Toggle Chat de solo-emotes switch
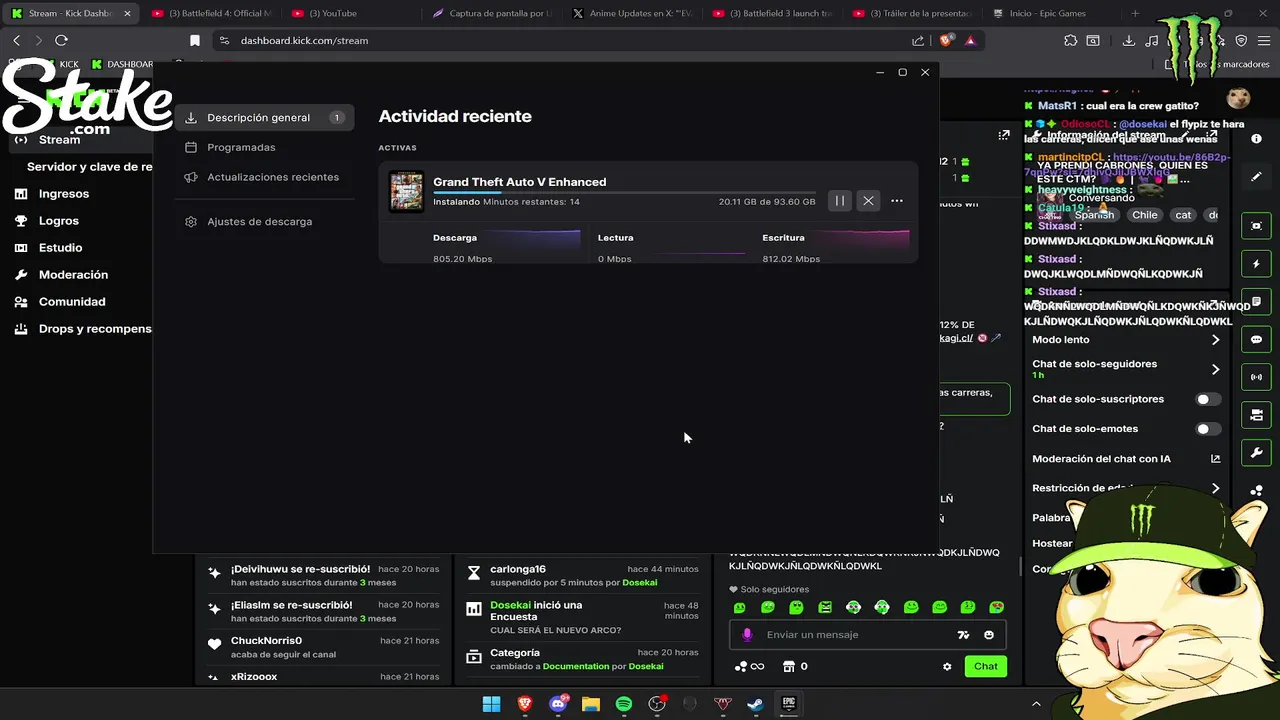This screenshot has width=1280, height=720. pyautogui.click(x=1208, y=429)
